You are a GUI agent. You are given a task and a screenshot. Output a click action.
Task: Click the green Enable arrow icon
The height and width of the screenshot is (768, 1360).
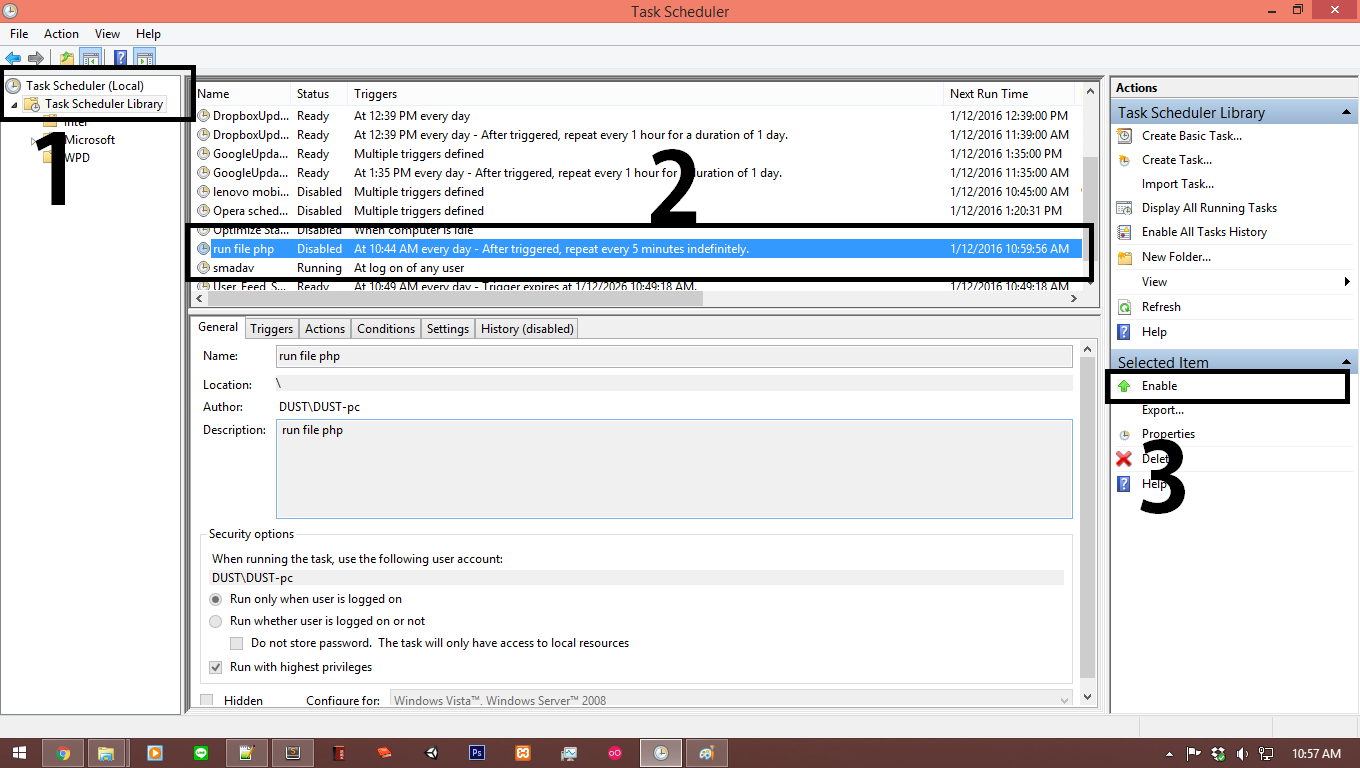pyautogui.click(x=1124, y=386)
